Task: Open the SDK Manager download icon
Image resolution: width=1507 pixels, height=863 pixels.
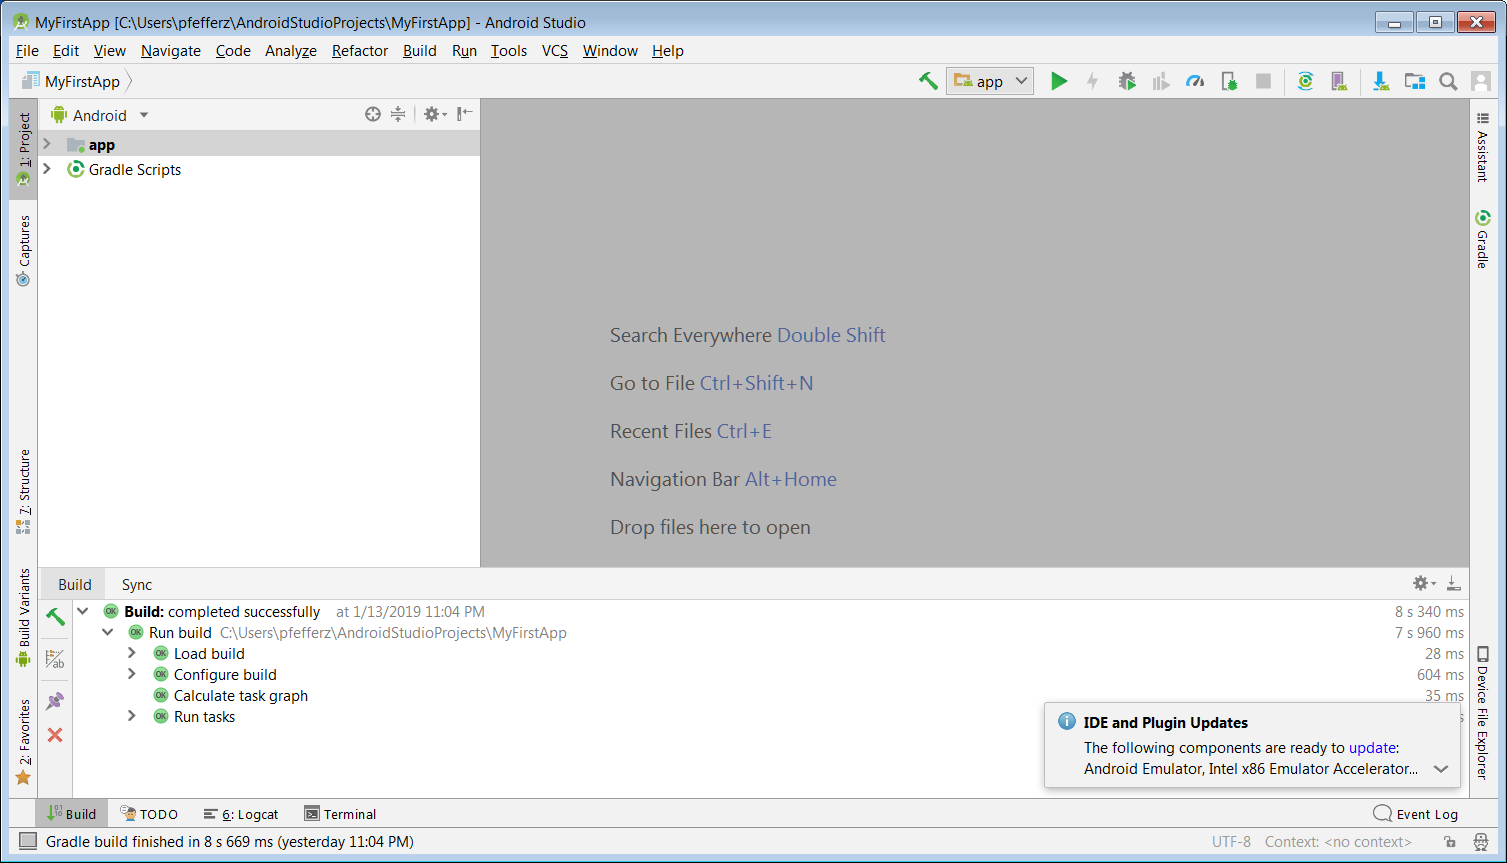Action: 1381,81
